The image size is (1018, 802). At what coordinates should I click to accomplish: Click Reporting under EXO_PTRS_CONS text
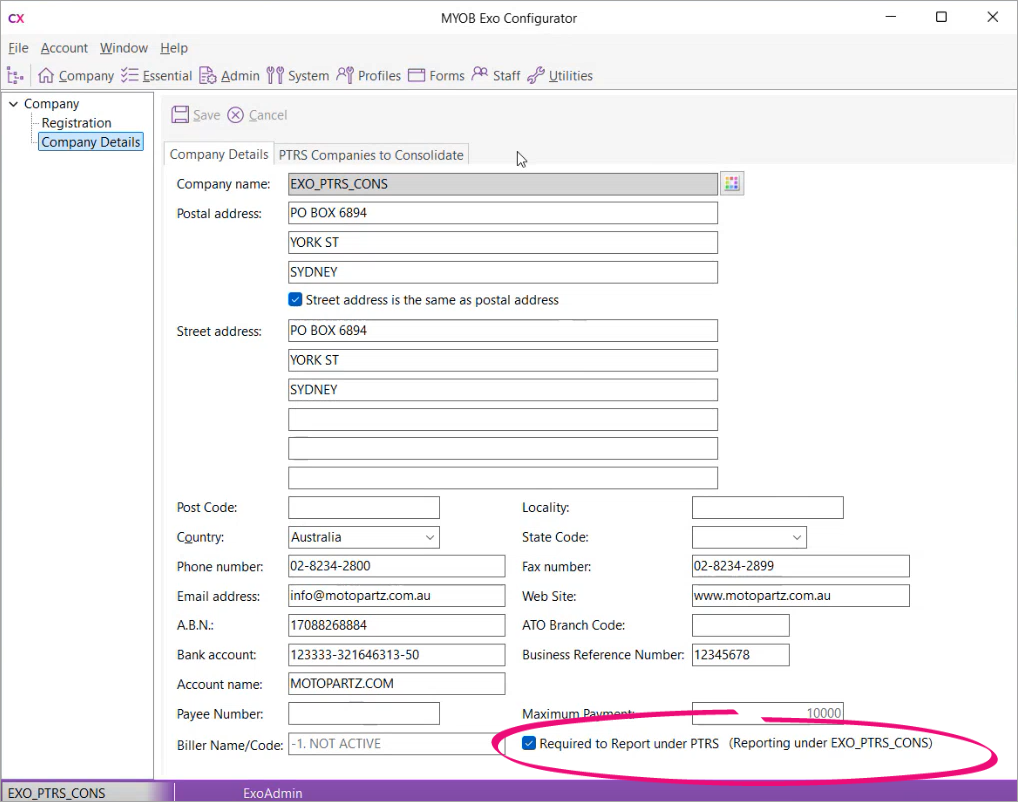(830, 743)
